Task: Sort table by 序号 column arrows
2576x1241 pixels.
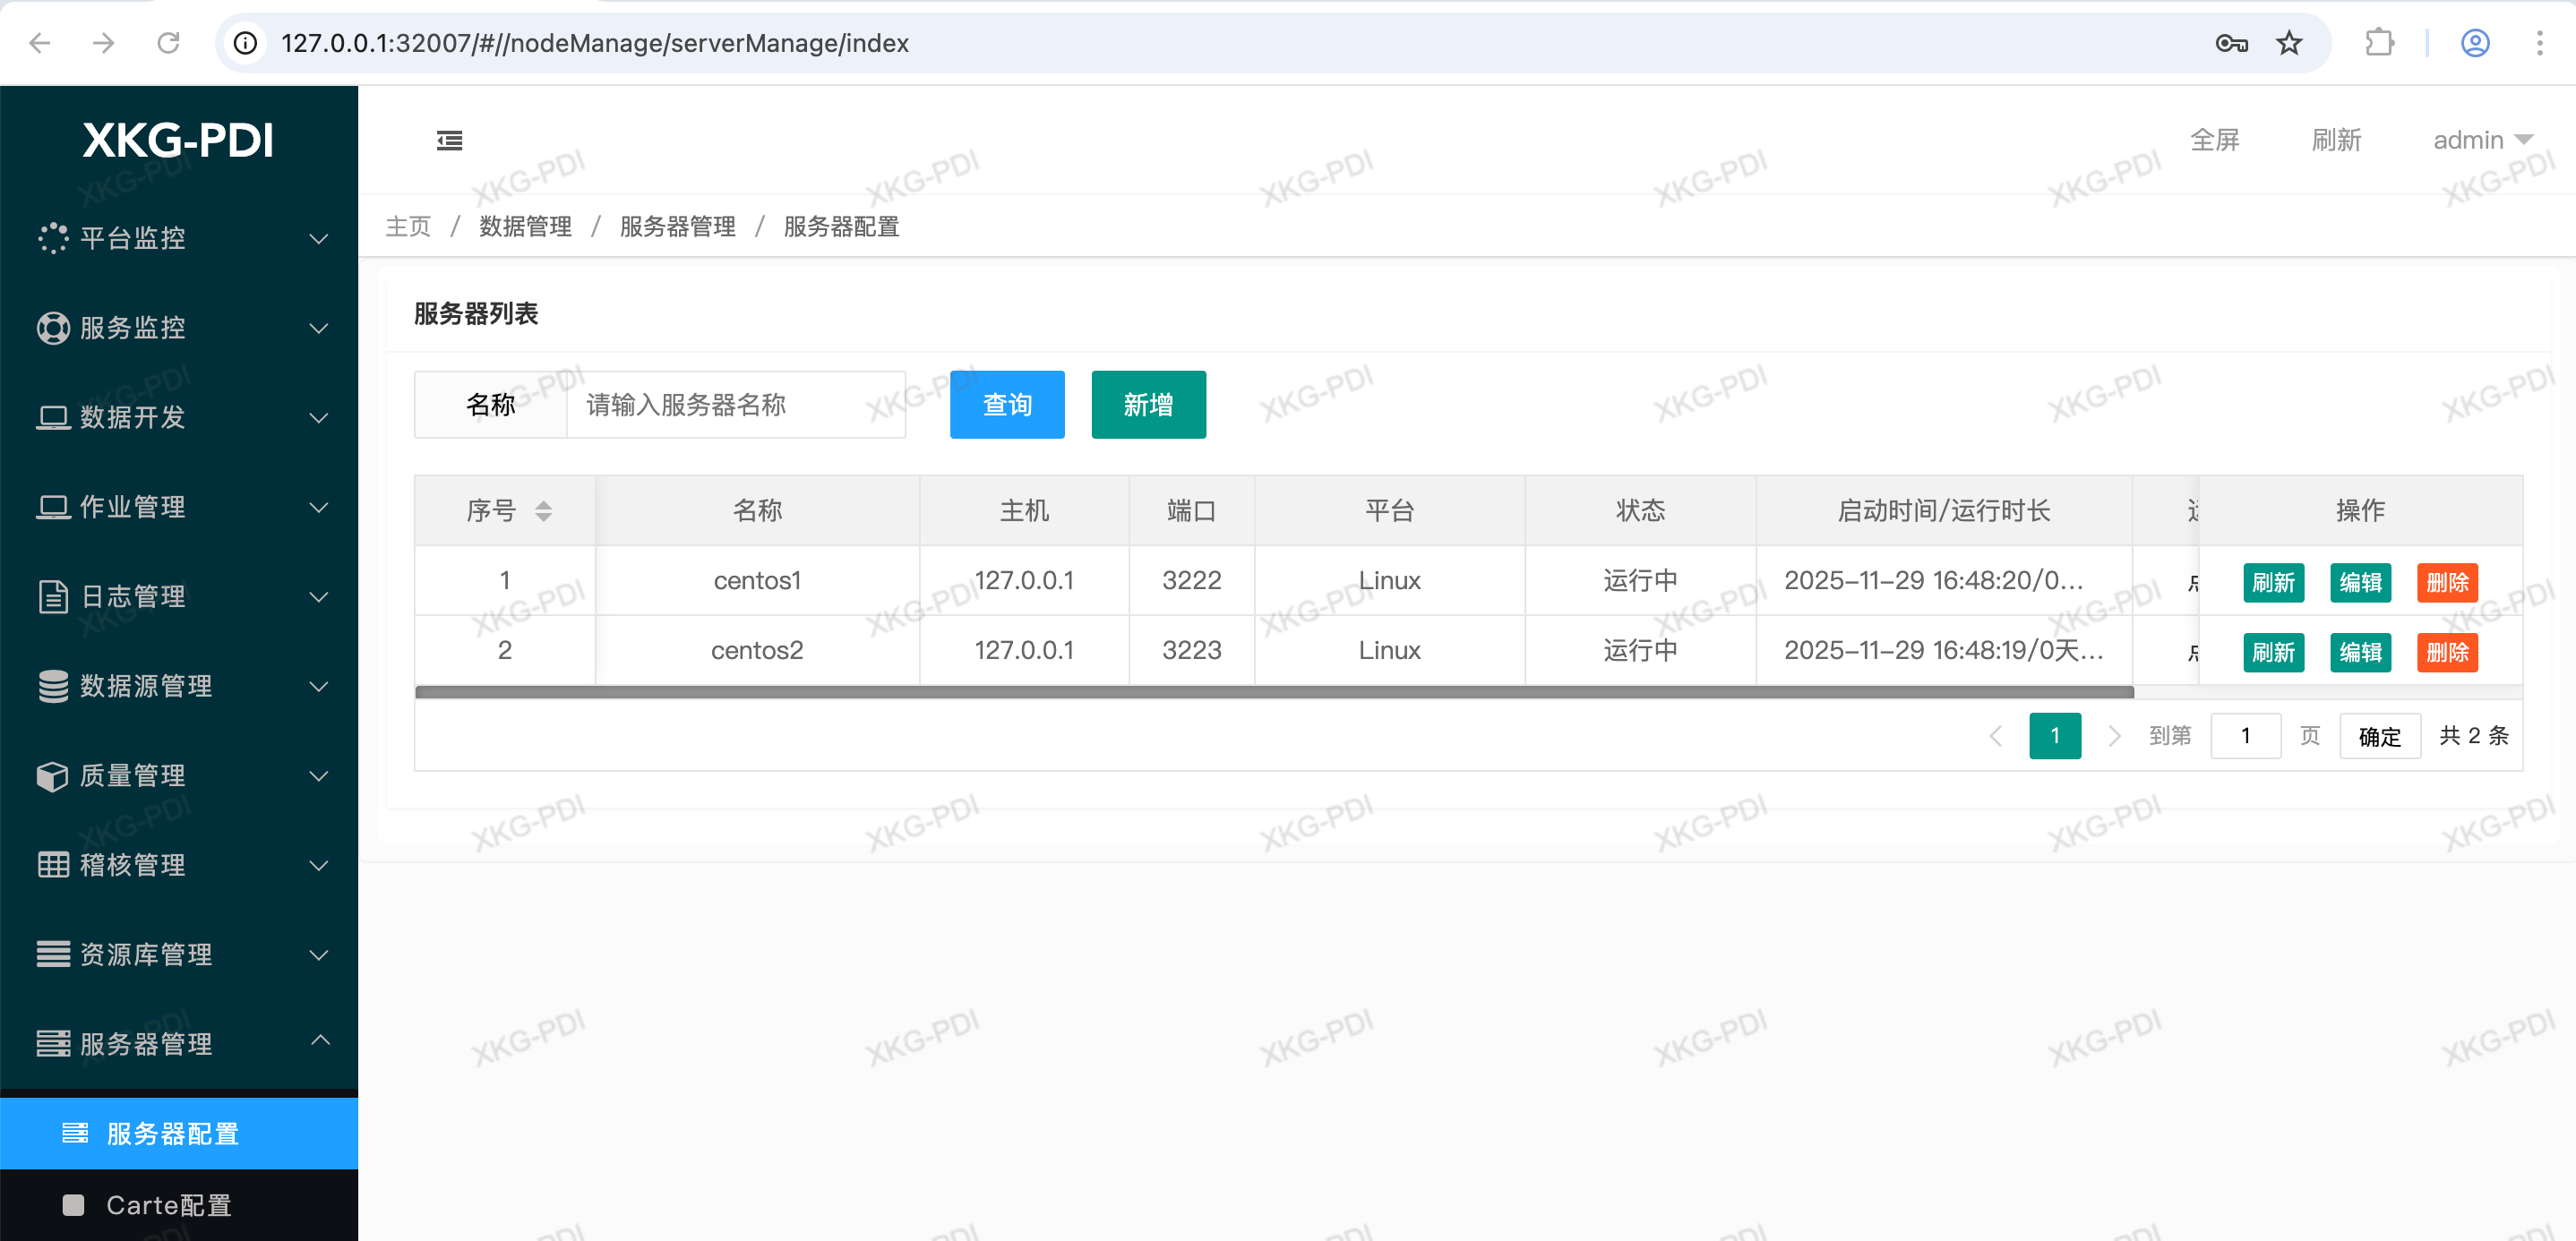Action: tap(543, 511)
